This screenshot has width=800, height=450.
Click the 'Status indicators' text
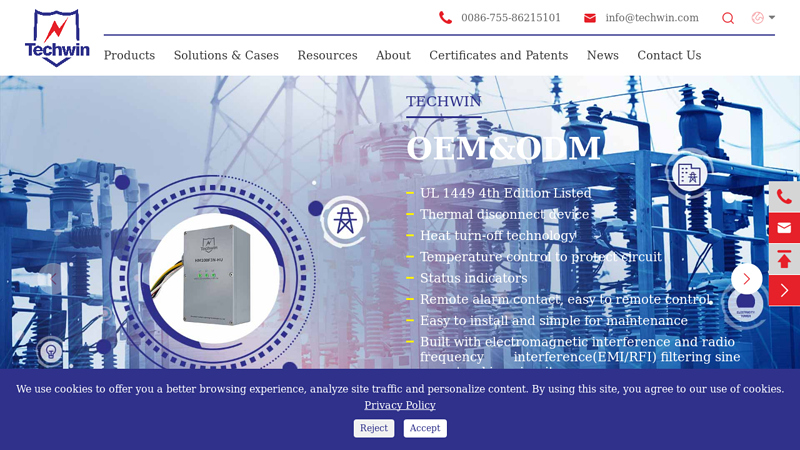(x=473, y=278)
